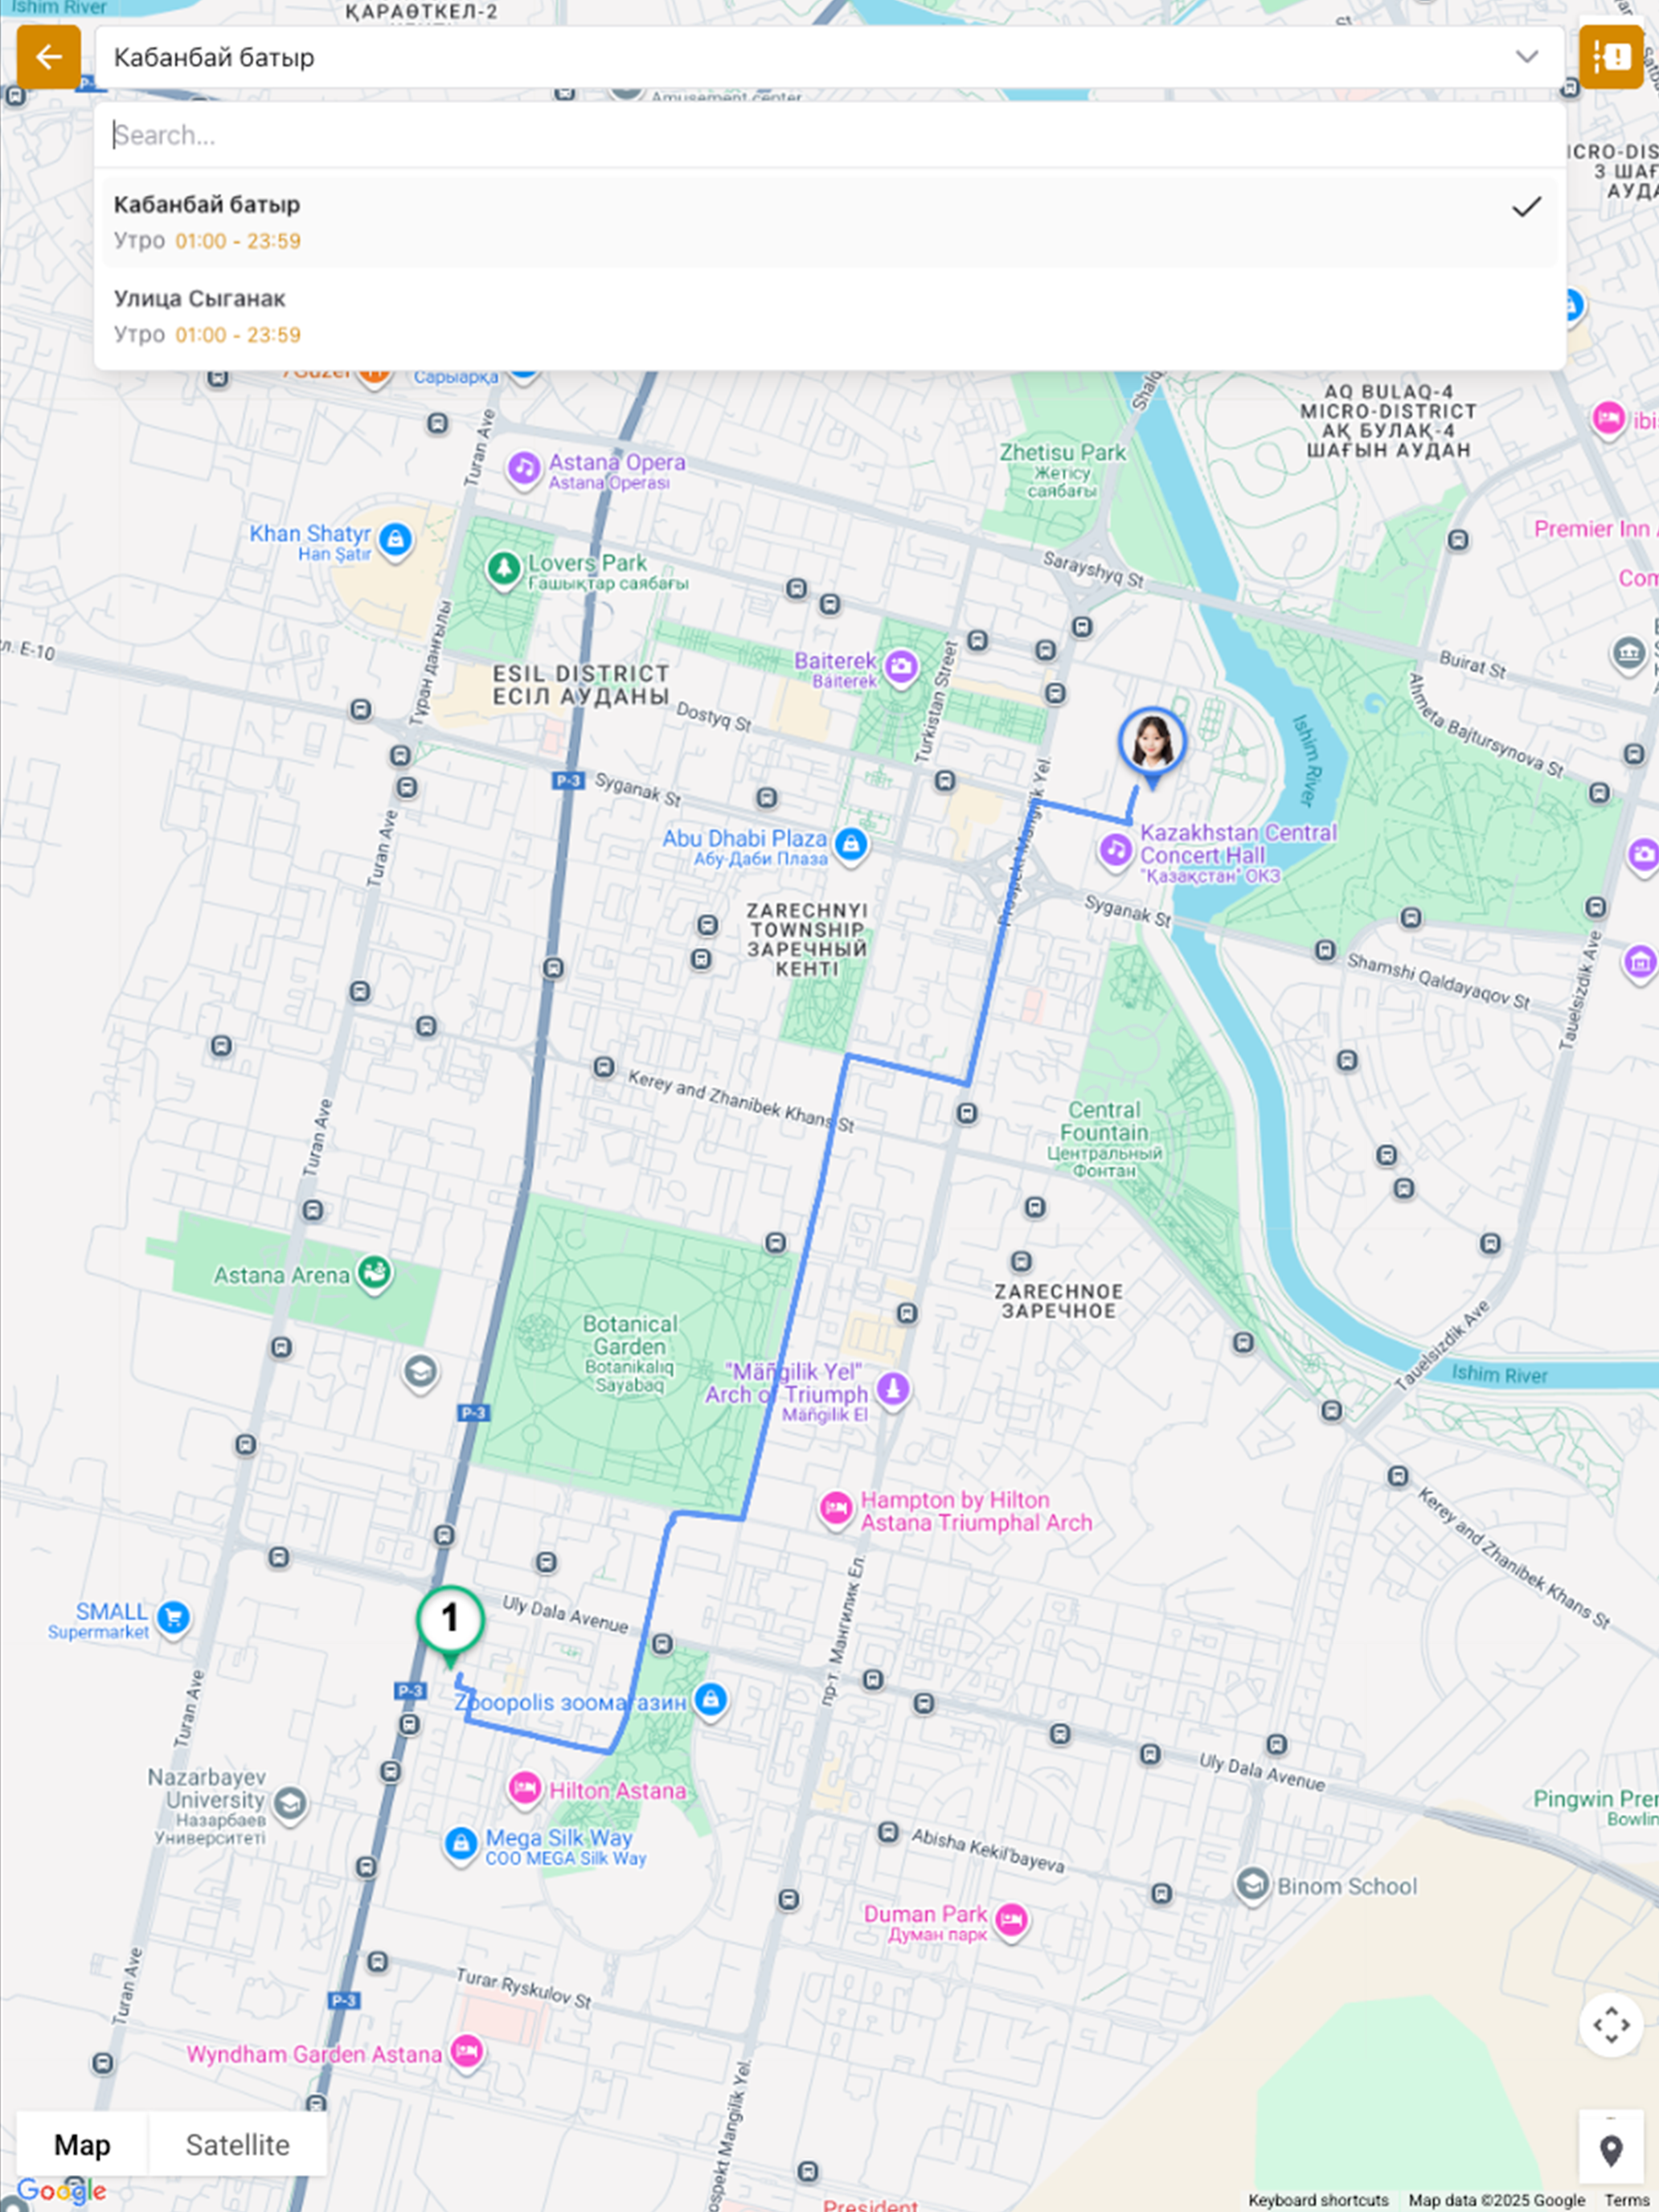
Task: Click the ESIL DISTRICT label
Action: pyautogui.click(x=580, y=685)
